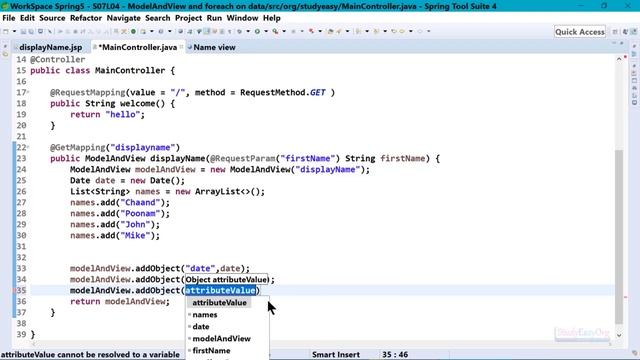Click the editor scroll-down arrow
The image size is (640, 360).
[619, 336]
